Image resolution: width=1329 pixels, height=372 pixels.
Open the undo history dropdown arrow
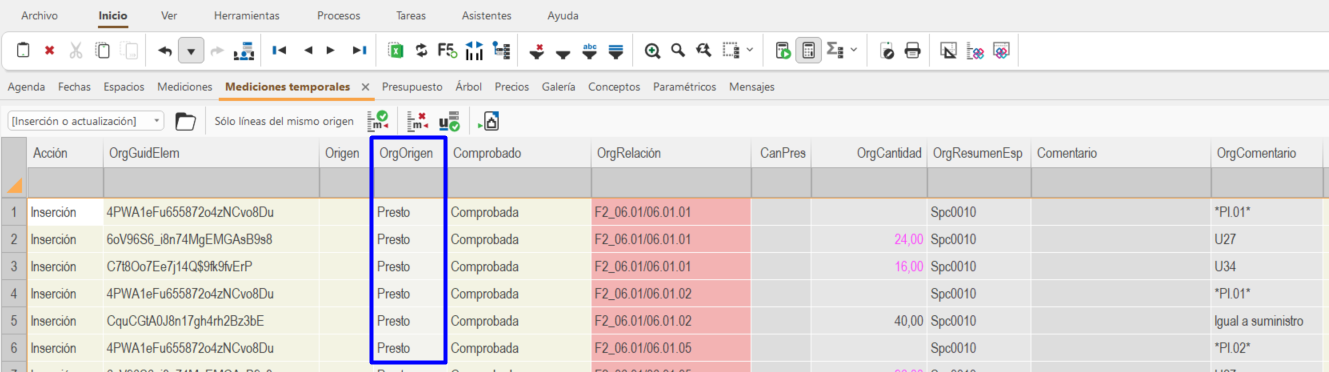(x=192, y=50)
